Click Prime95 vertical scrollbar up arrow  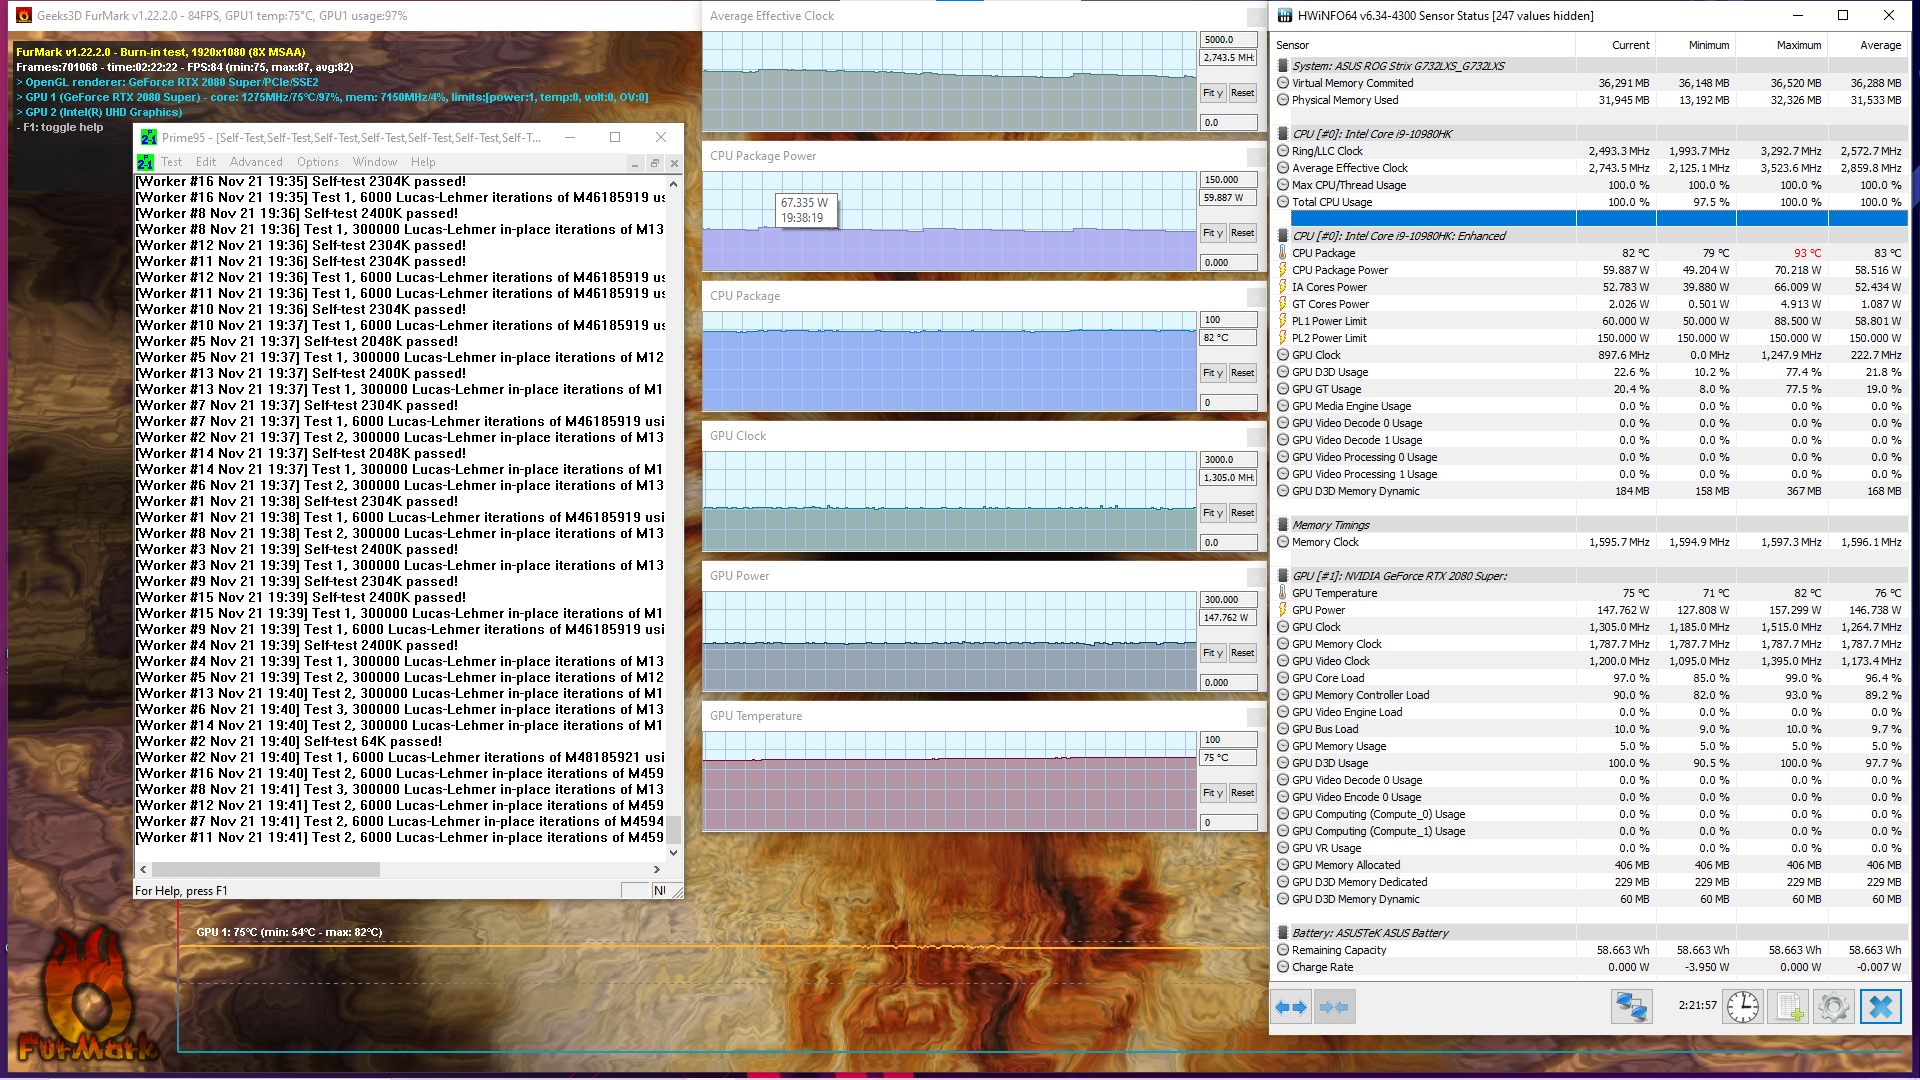674,184
